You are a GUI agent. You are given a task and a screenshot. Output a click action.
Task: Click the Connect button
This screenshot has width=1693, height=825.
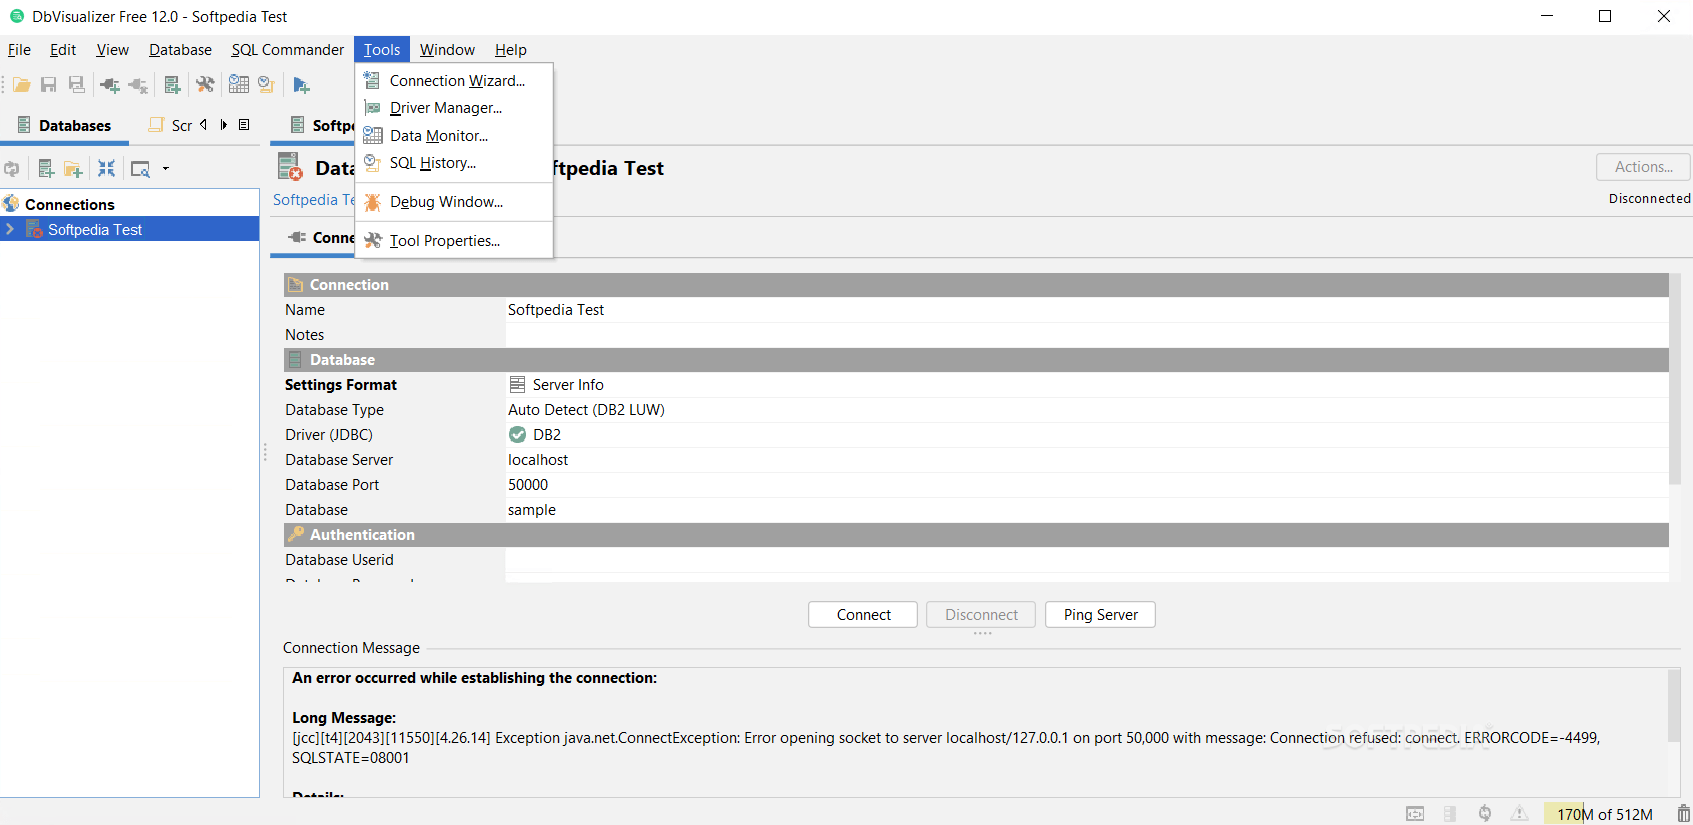863,615
